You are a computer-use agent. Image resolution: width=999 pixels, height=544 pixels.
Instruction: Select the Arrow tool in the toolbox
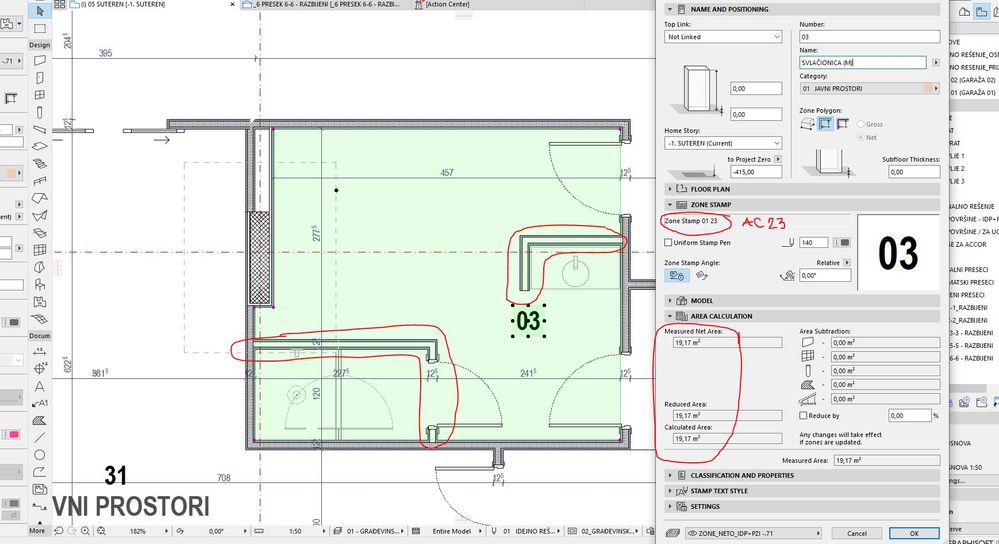click(x=40, y=11)
